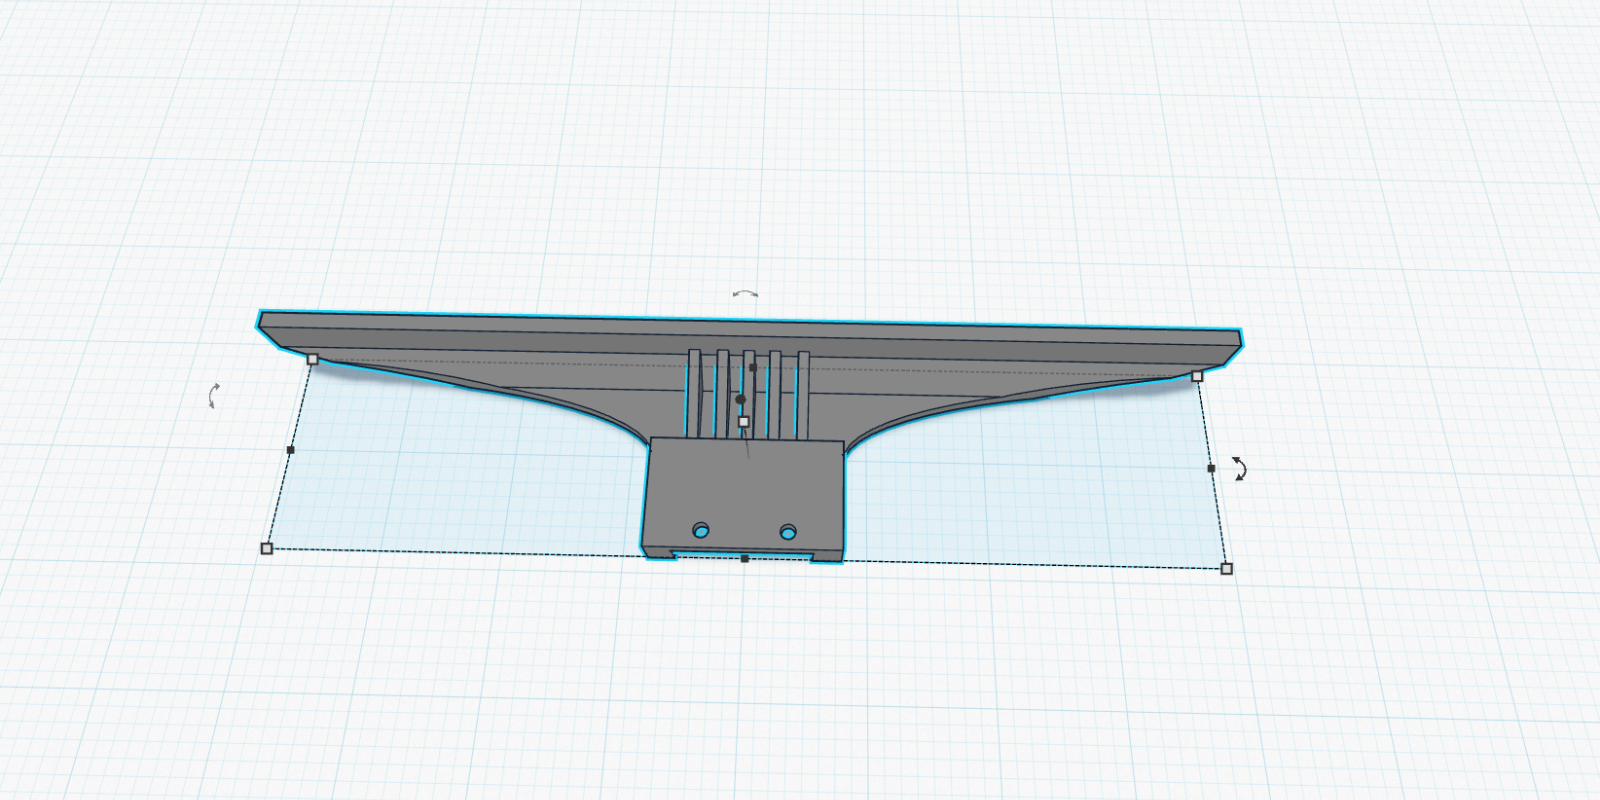Image resolution: width=1600 pixels, height=800 pixels.
Task: Click the black midpoint handle on front edge
Action: (x=744, y=559)
